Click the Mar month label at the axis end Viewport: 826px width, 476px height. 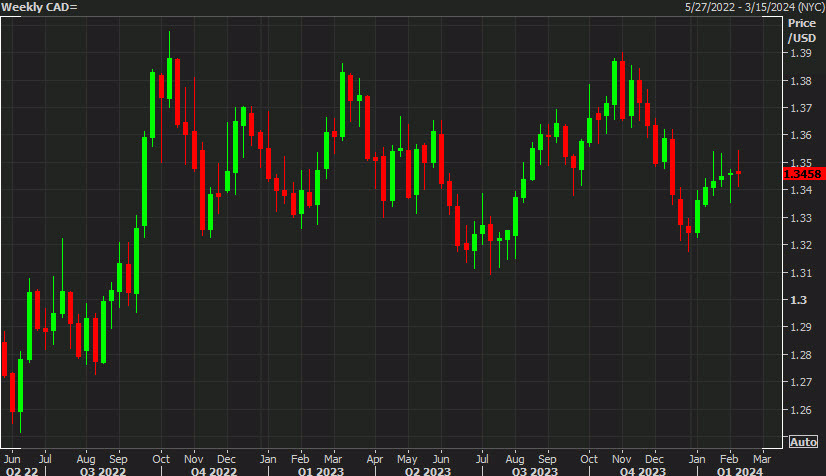pyautogui.click(x=762, y=459)
